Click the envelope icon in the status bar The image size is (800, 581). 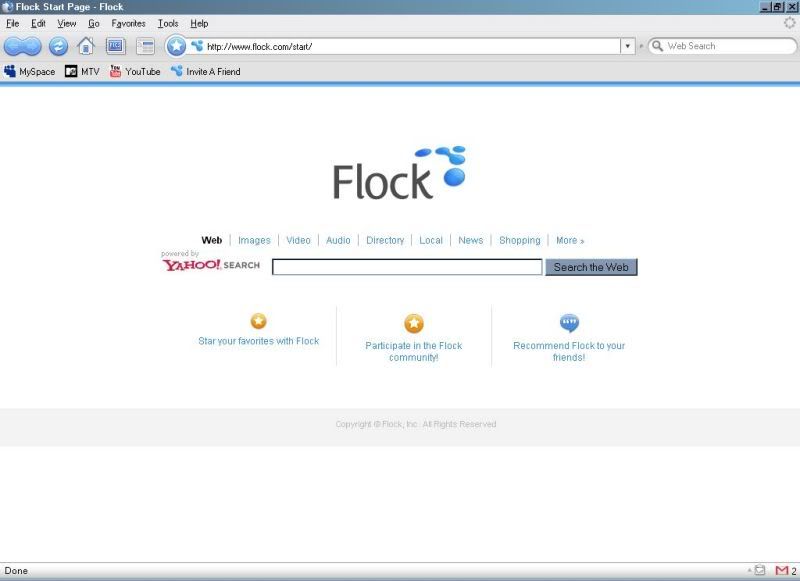click(x=760, y=570)
